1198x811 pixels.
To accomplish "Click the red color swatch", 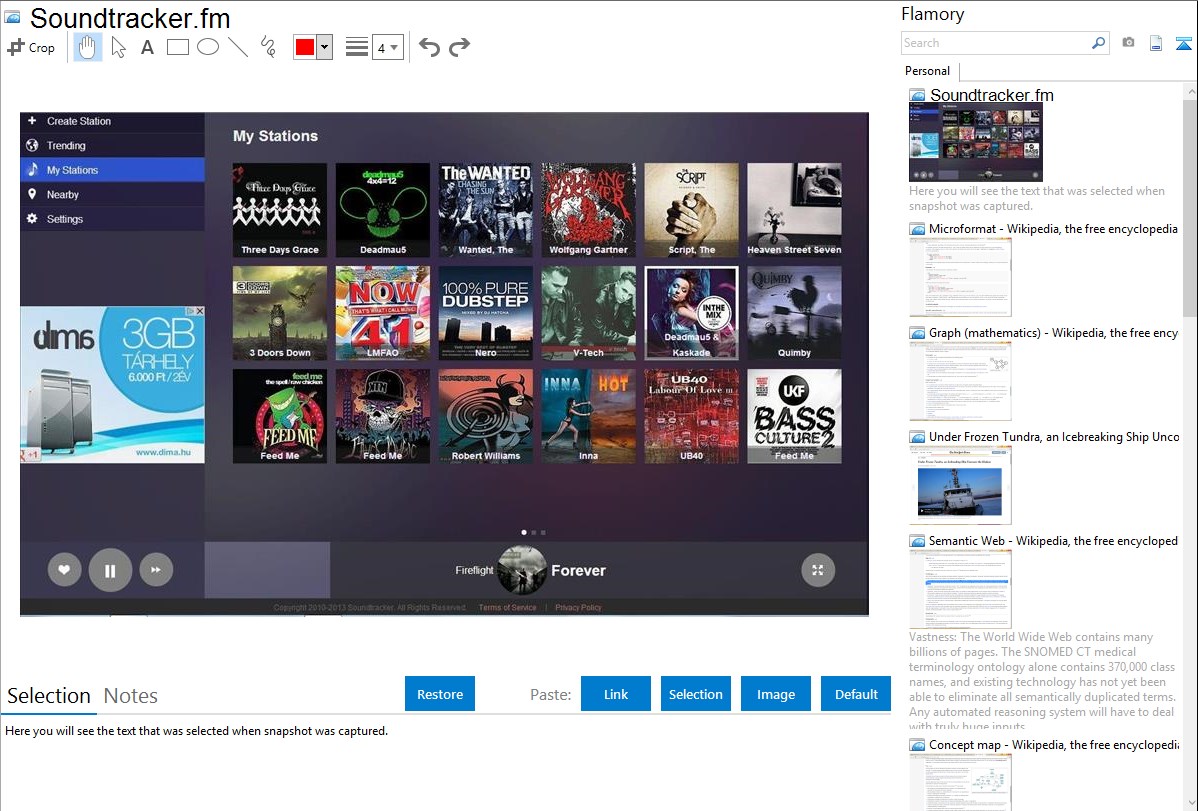I will pos(305,47).
